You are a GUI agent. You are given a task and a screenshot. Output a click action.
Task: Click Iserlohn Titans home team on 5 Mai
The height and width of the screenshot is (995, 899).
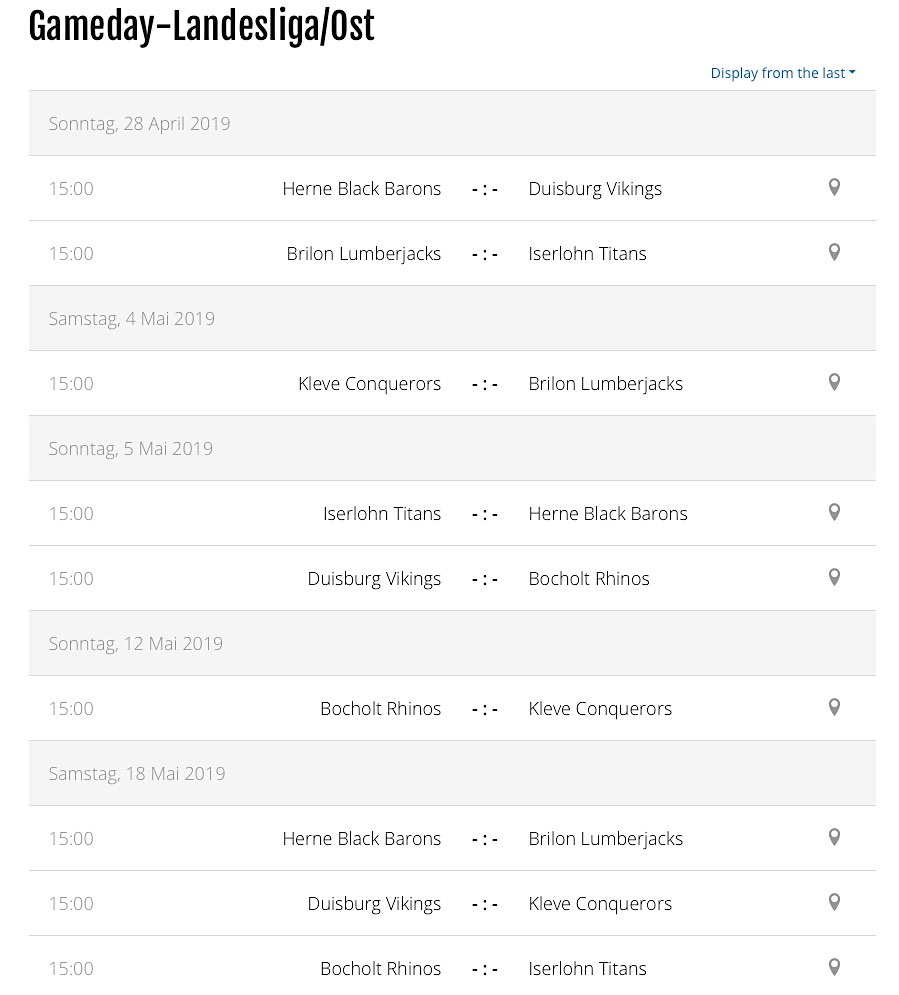381,513
